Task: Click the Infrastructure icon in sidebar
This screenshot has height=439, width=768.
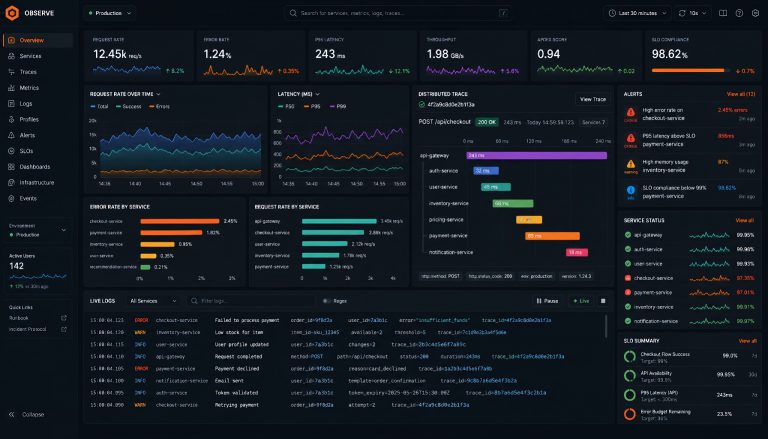Action: pos(11,182)
